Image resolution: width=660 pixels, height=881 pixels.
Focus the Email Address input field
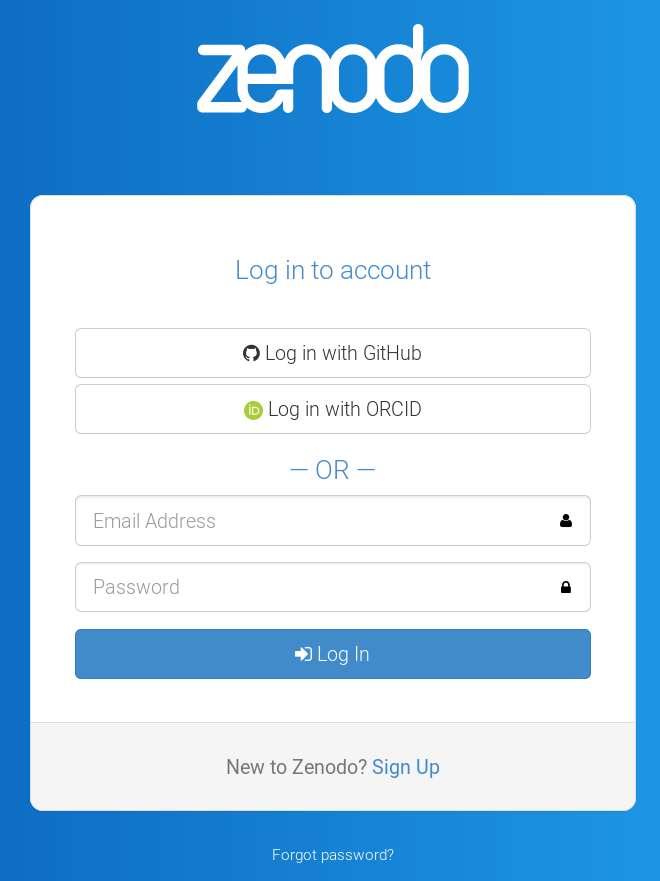(333, 521)
